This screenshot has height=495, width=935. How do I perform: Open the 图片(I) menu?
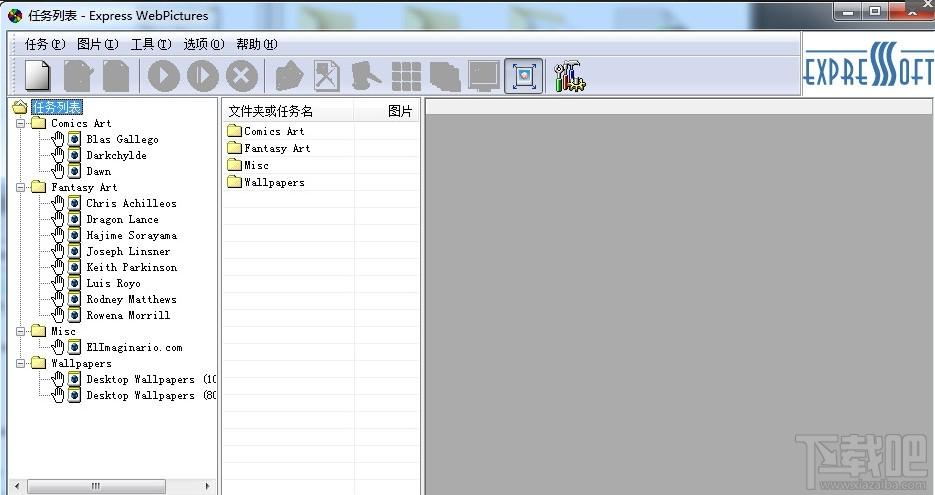pyautogui.click(x=98, y=44)
